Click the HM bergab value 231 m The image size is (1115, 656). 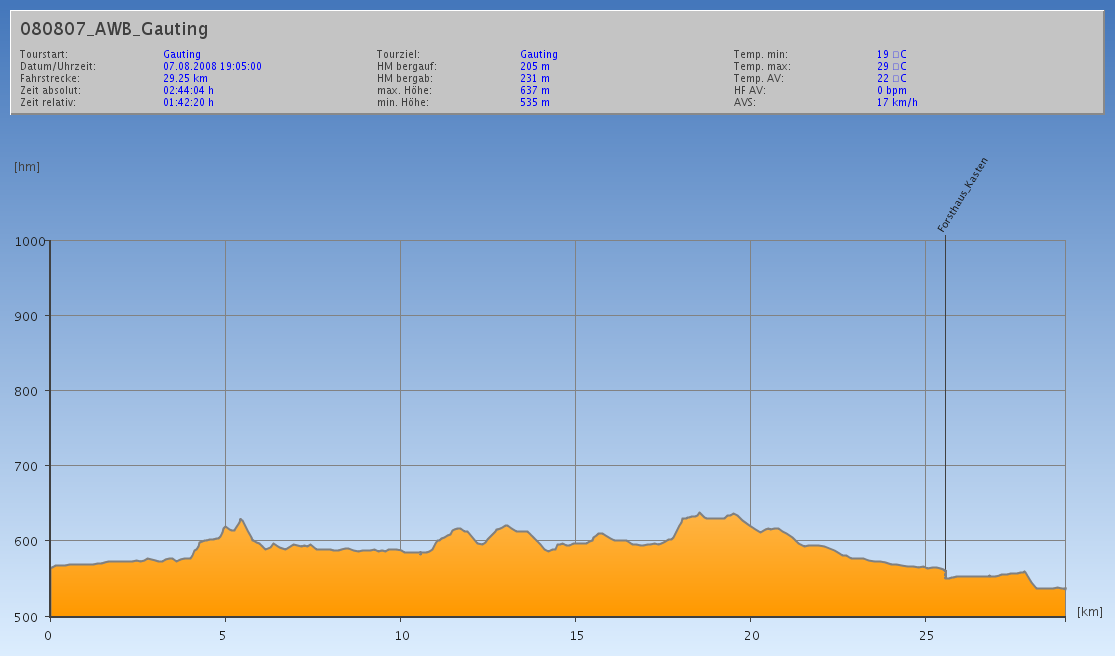(535, 78)
